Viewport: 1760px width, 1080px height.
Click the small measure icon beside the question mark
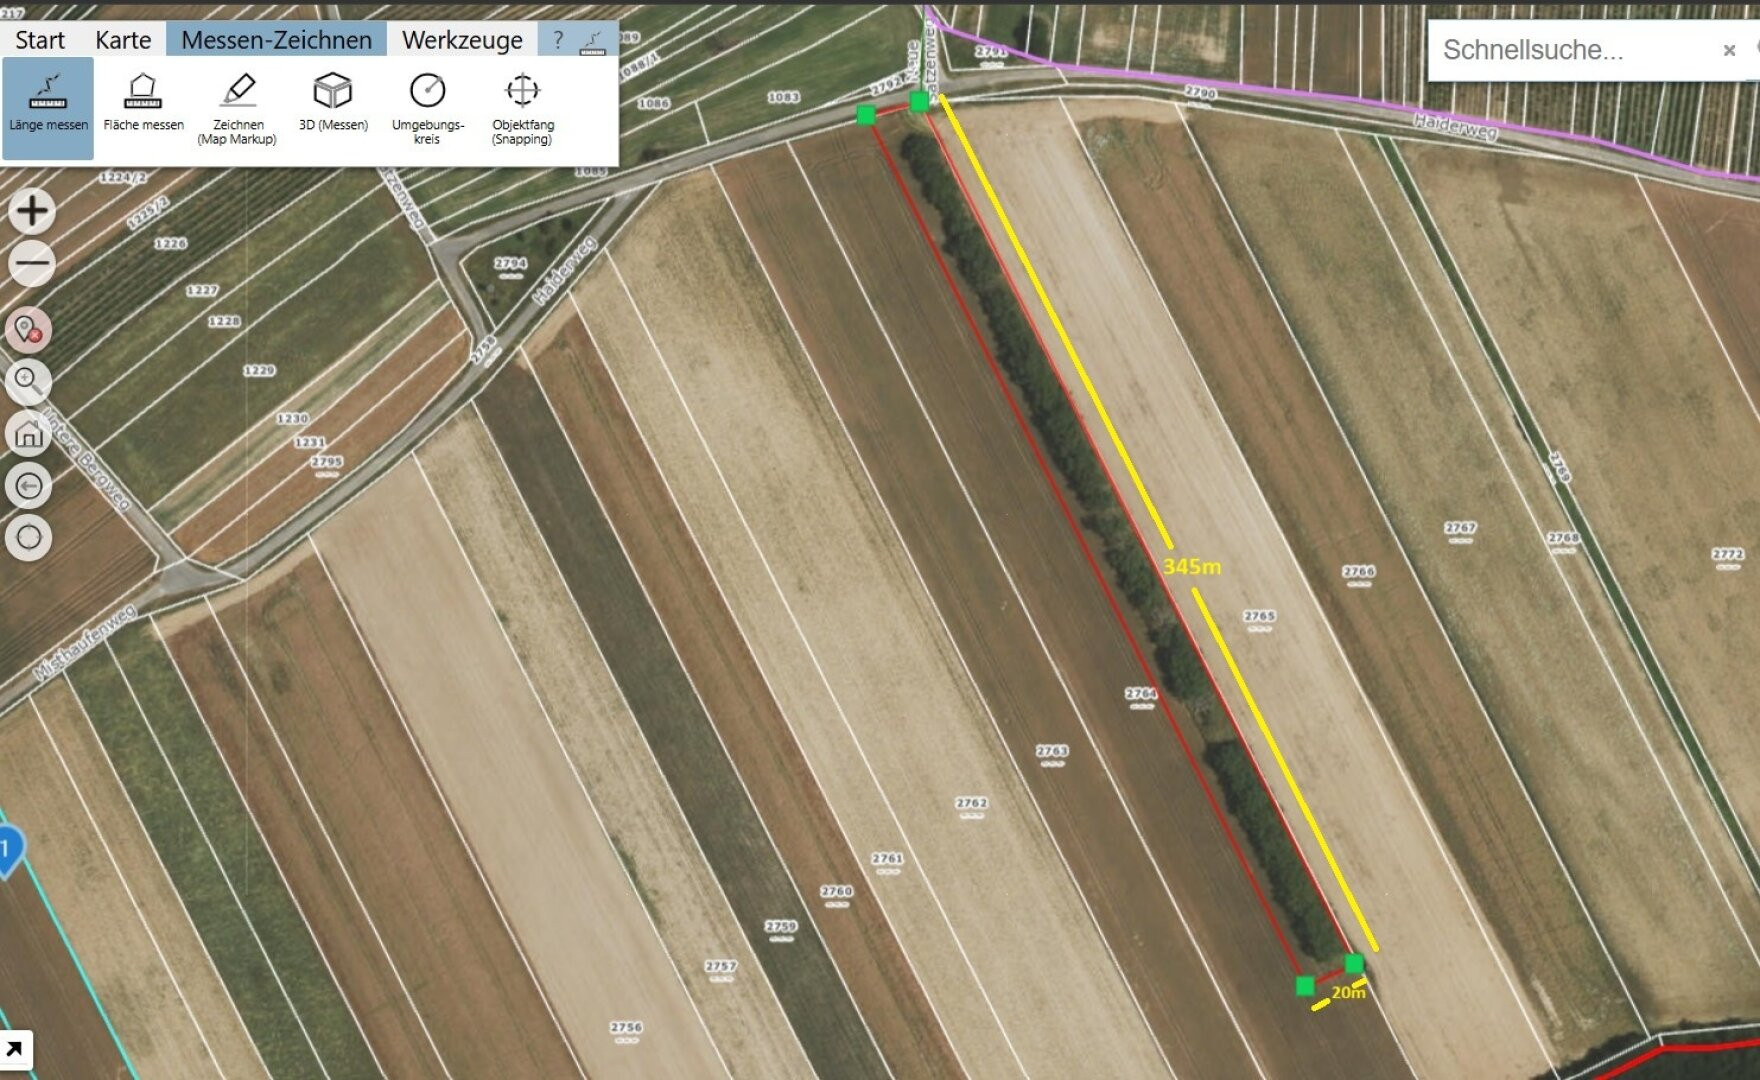593,41
